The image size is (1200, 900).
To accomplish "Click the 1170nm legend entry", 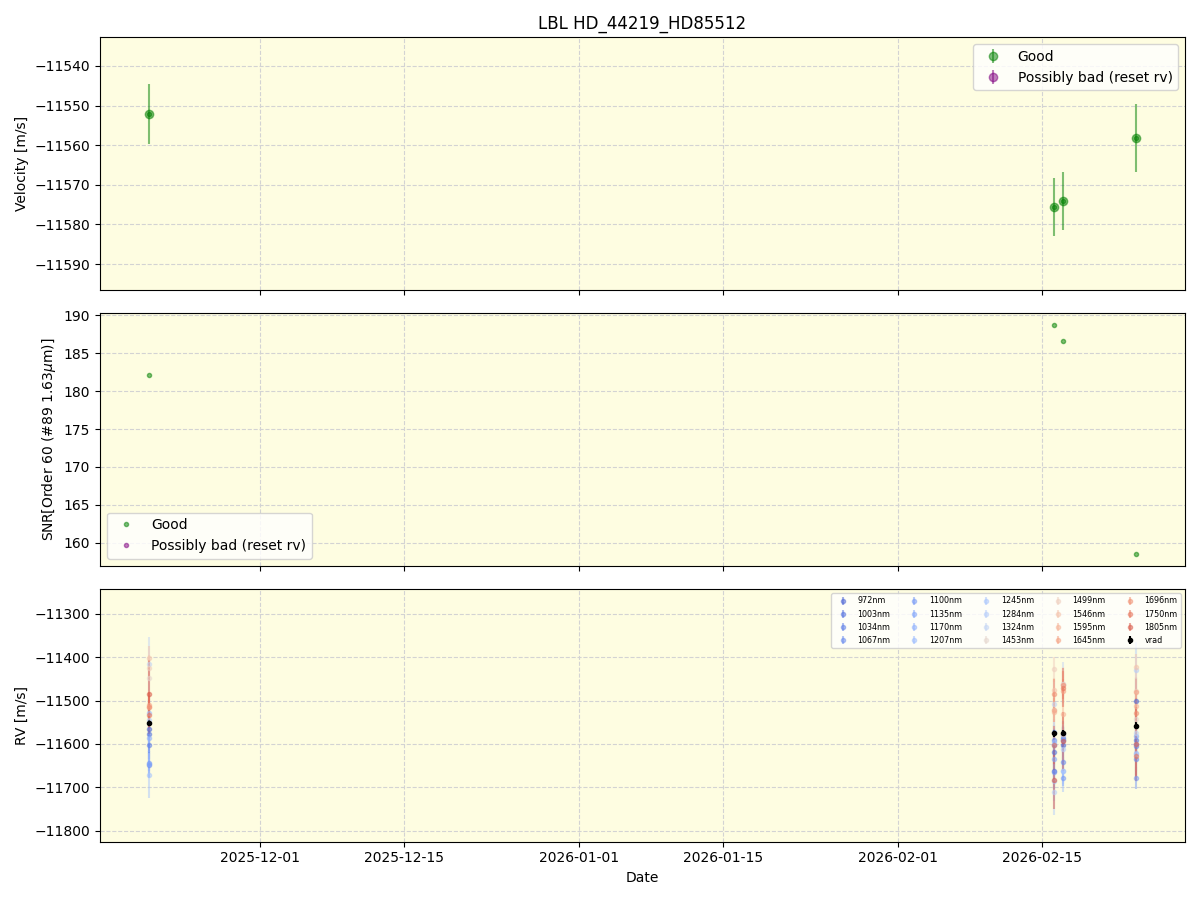I will coord(946,627).
